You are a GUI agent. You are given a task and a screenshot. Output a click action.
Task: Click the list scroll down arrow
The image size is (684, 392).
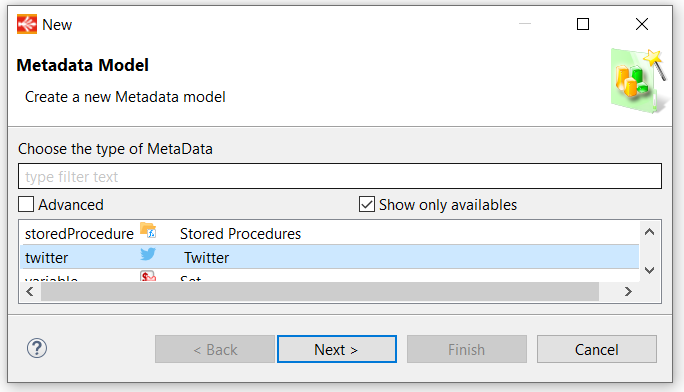point(650,270)
